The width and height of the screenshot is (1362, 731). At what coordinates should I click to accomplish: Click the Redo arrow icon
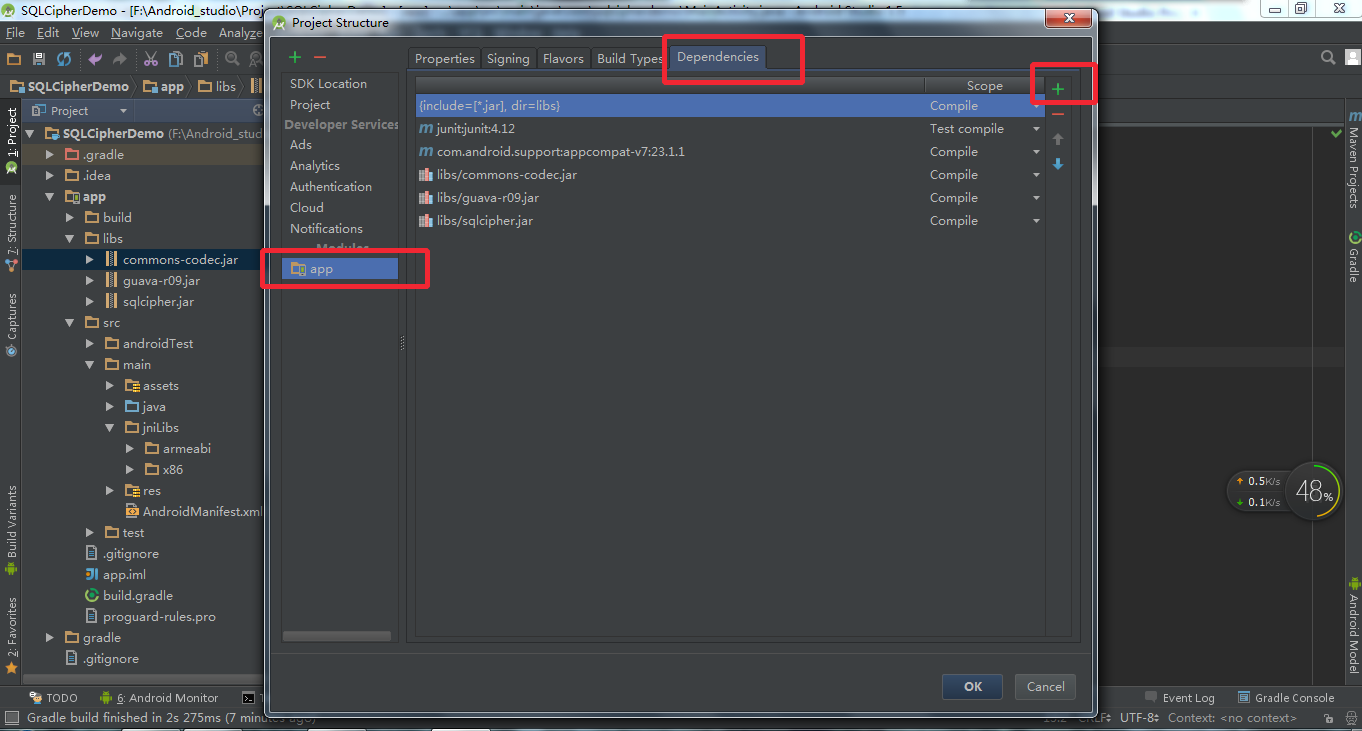click(120, 59)
